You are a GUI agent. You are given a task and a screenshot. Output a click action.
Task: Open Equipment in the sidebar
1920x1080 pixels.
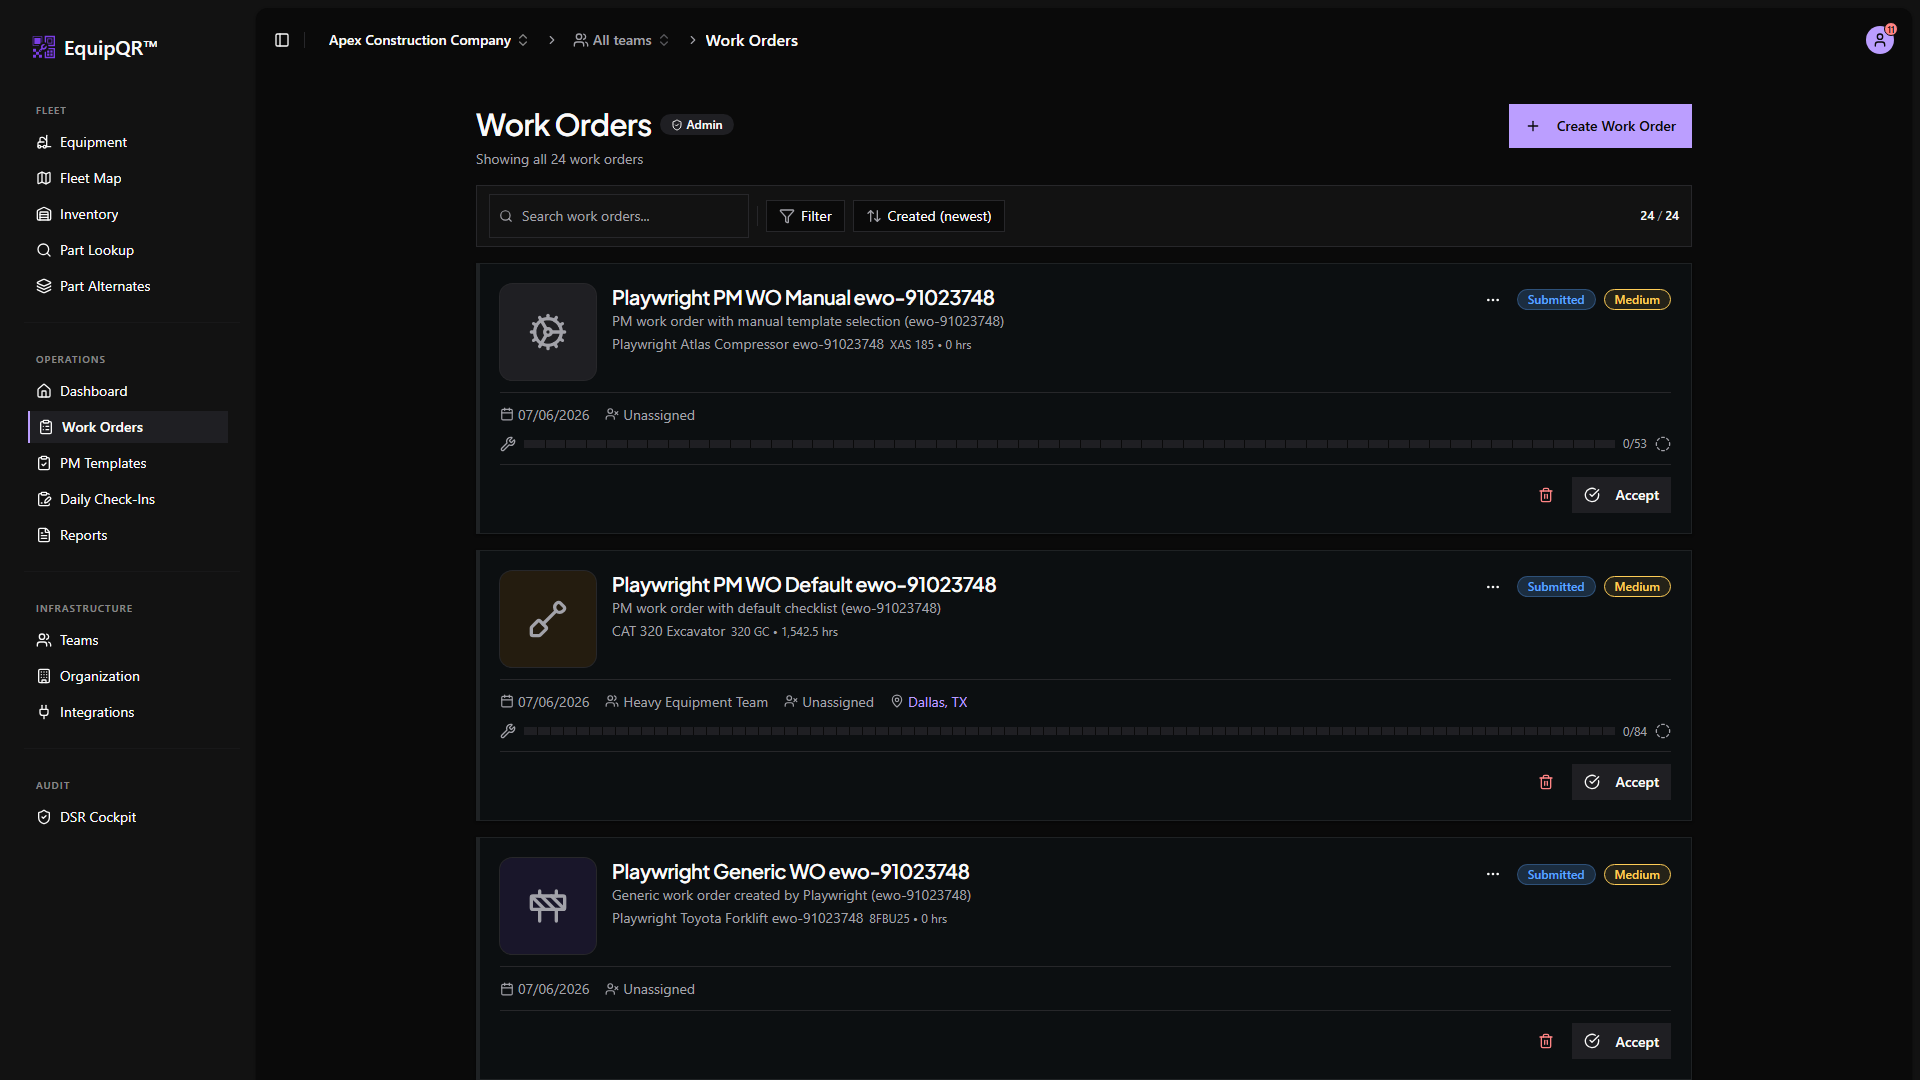[x=128, y=142]
